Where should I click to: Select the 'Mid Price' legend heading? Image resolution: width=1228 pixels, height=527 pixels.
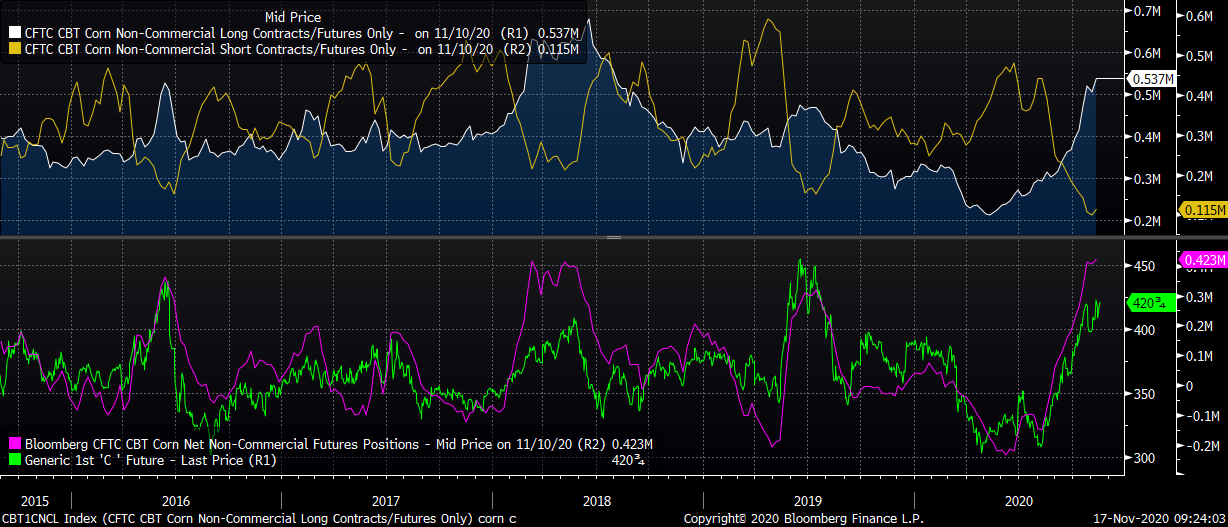pos(293,16)
